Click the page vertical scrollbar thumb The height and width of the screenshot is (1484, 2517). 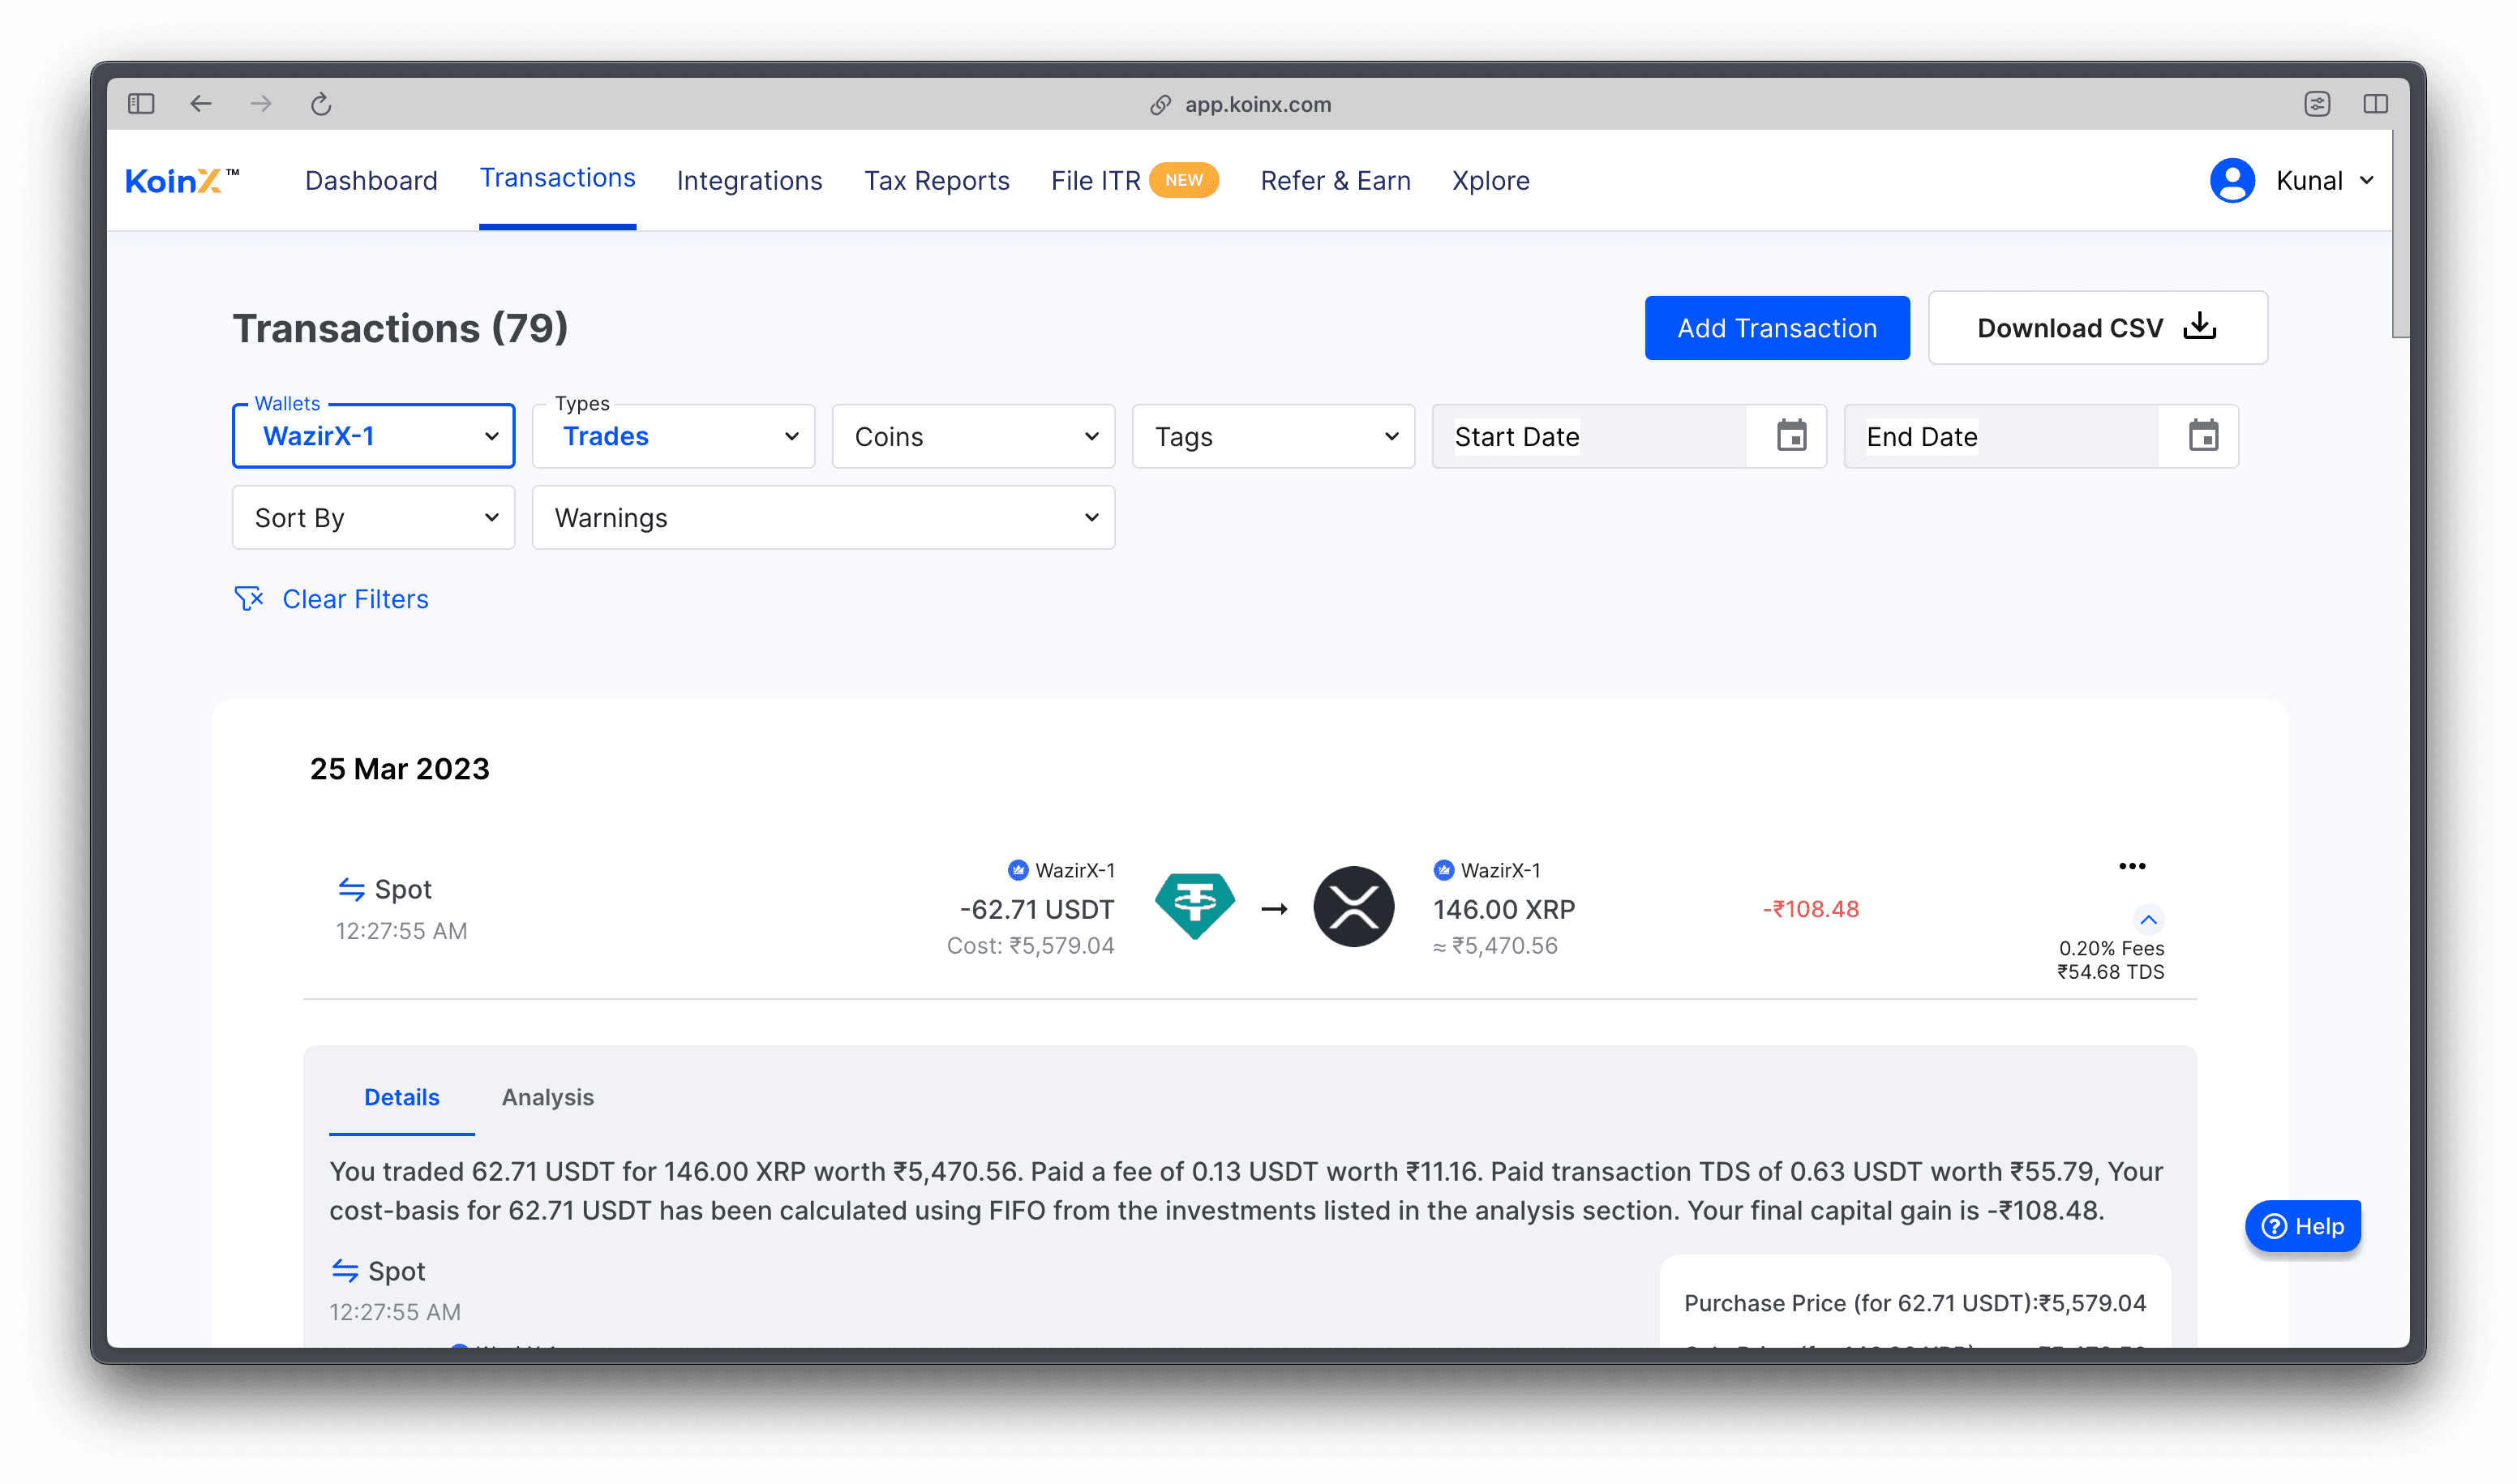[2401, 234]
